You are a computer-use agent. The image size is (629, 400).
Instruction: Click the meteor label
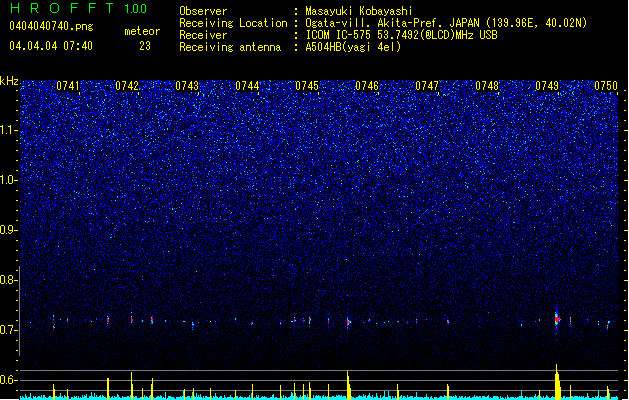(142, 31)
